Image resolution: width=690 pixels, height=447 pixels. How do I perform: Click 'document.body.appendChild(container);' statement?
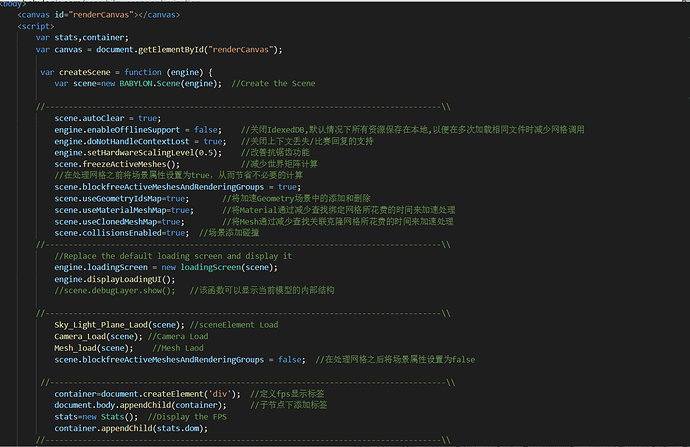140,405
